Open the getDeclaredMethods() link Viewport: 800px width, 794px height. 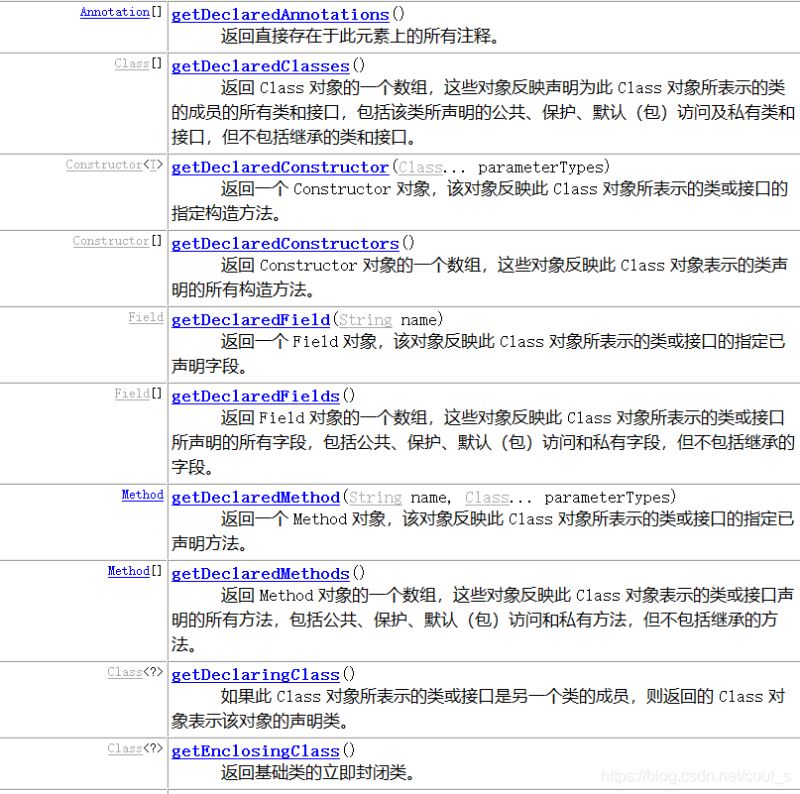pyautogui.click(x=260, y=573)
